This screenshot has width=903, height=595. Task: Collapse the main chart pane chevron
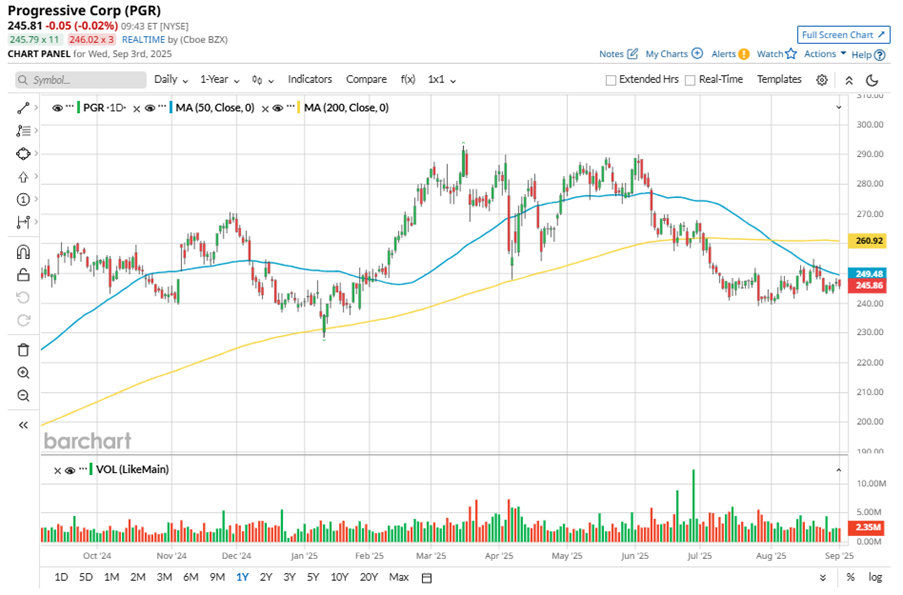pos(838,108)
